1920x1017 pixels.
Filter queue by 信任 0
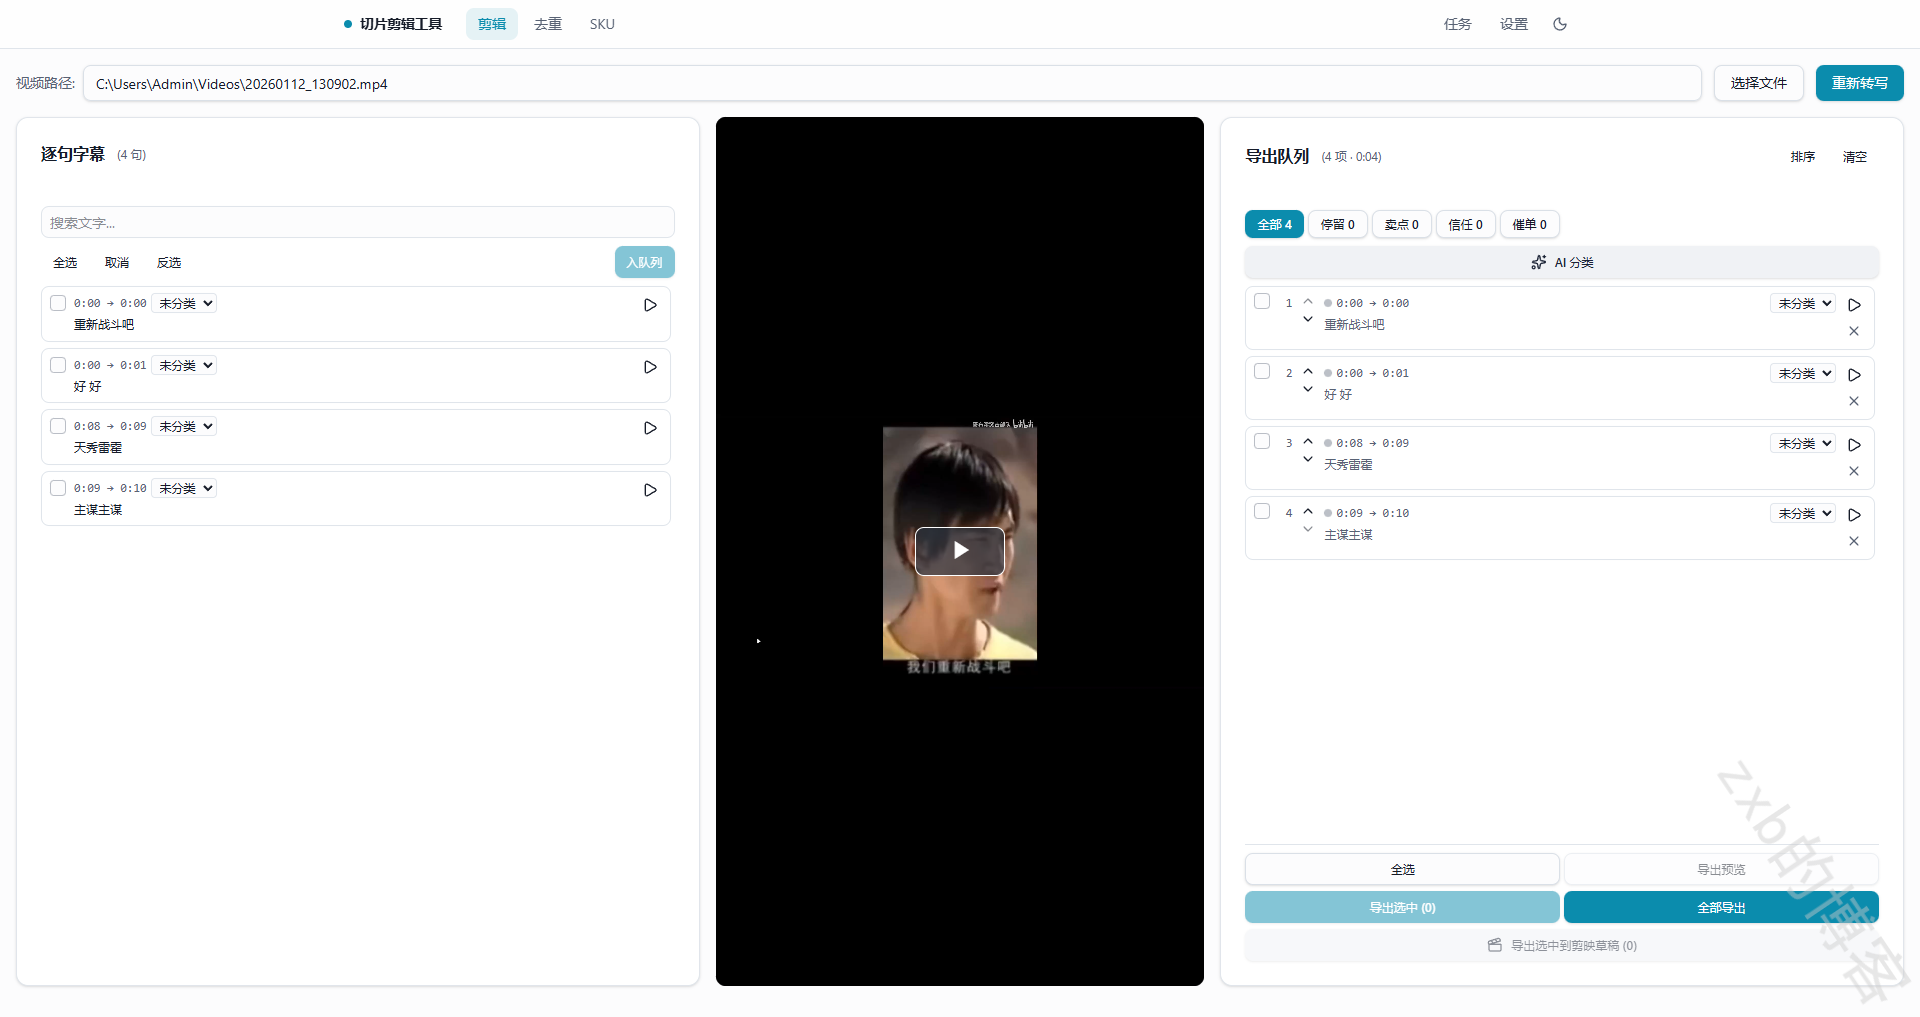point(1466,224)
